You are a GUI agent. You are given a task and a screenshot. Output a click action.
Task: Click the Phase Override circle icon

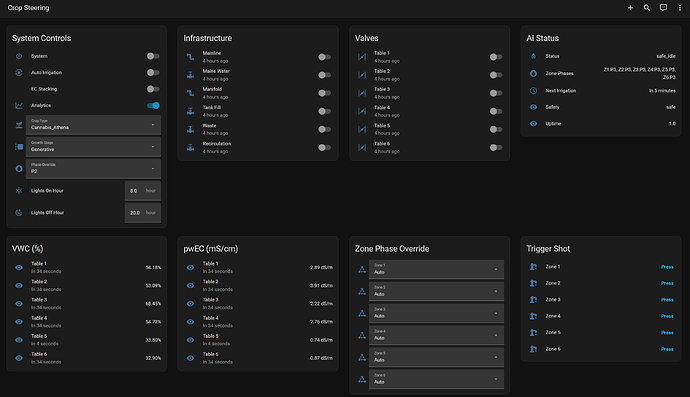pyautogui.click(x=19, y=169)
